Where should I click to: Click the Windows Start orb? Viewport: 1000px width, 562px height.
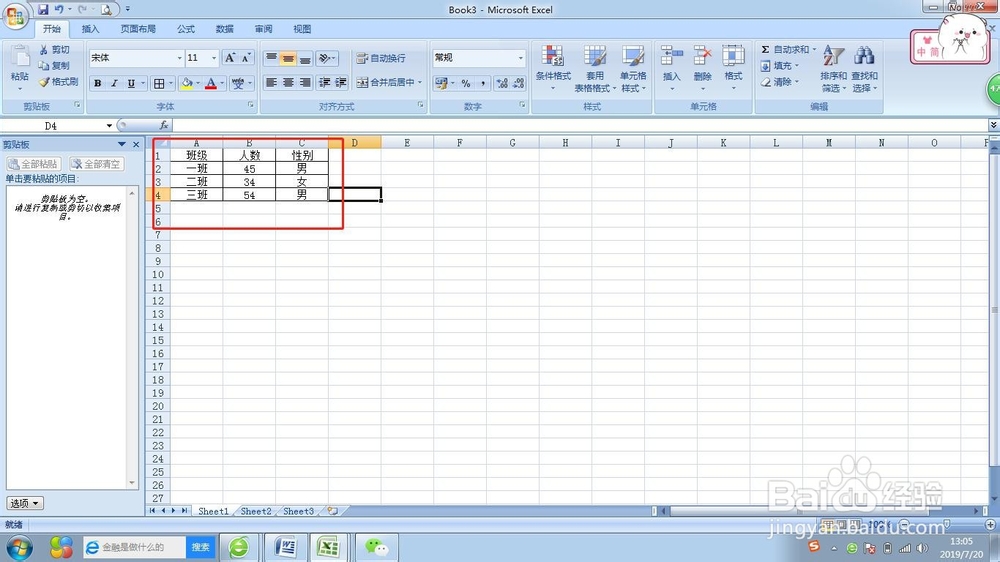[x=19, y=547]
